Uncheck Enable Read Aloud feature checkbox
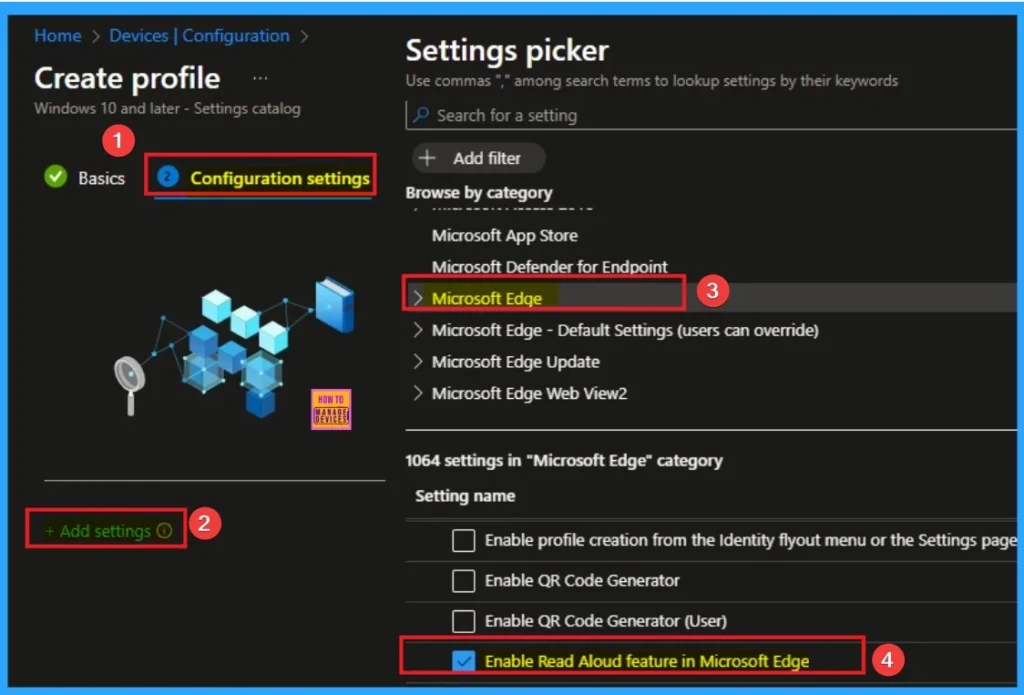This screenshot has width=1024, height=695. tap(464, 661)
